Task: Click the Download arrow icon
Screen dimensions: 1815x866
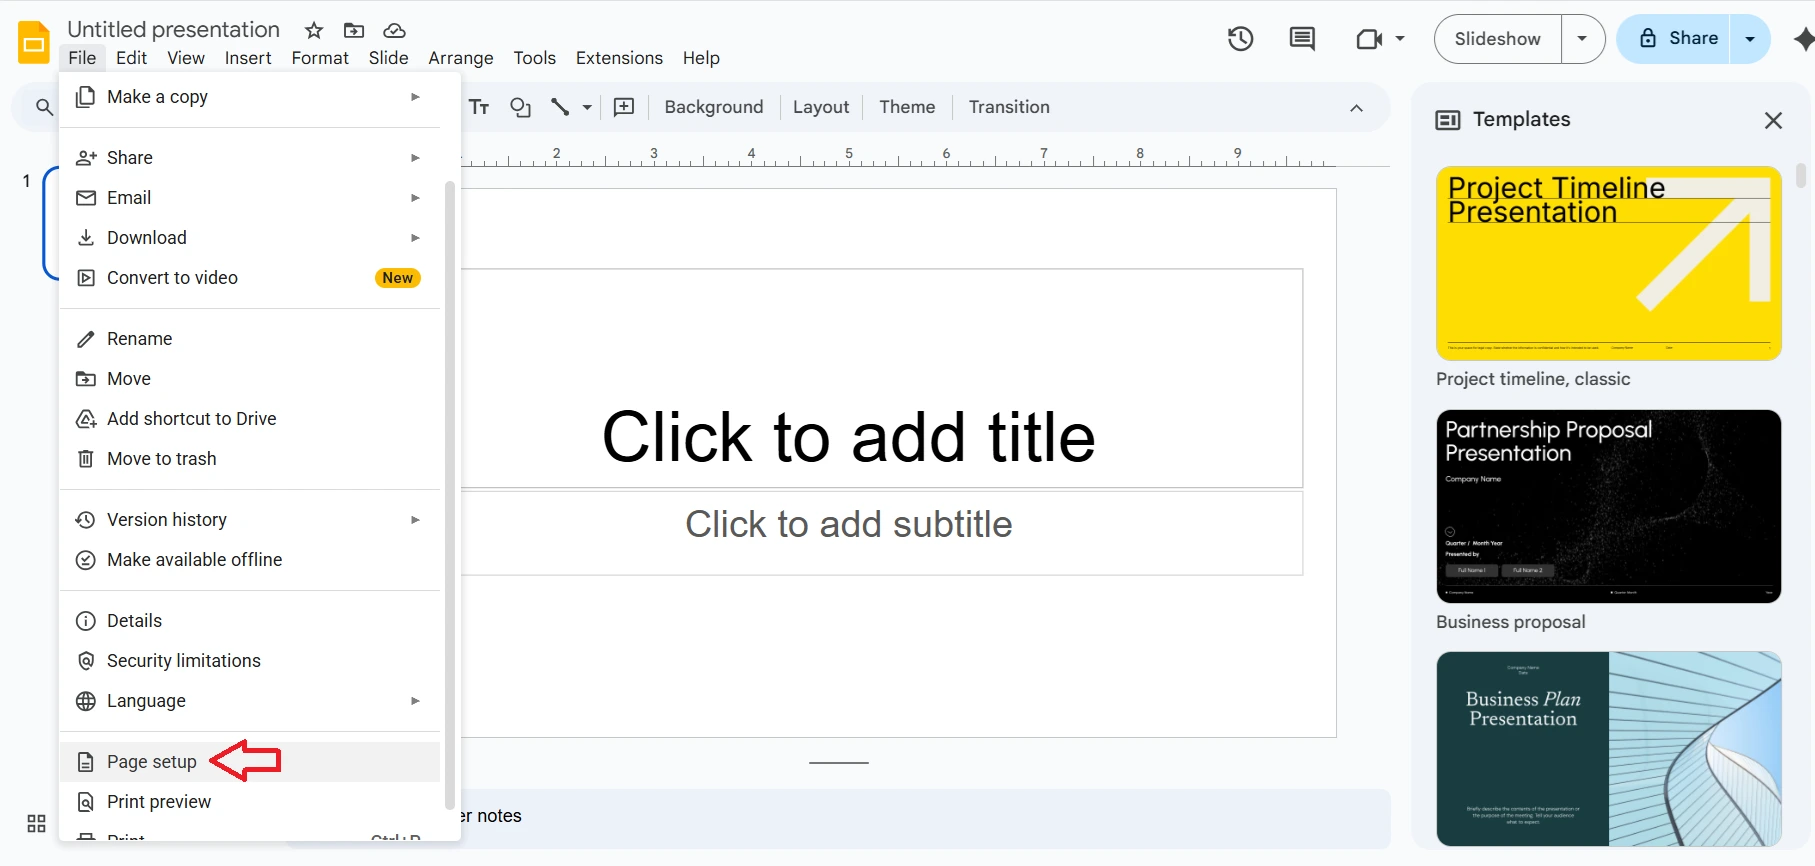Action: coord(86,238)
